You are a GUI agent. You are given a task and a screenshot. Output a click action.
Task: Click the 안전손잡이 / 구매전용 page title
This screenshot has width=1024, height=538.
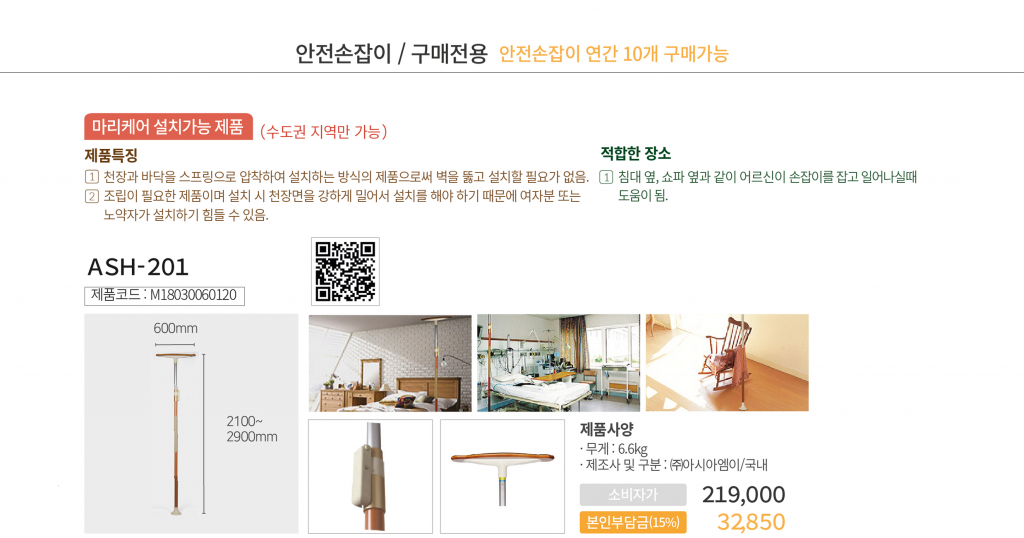391,54
